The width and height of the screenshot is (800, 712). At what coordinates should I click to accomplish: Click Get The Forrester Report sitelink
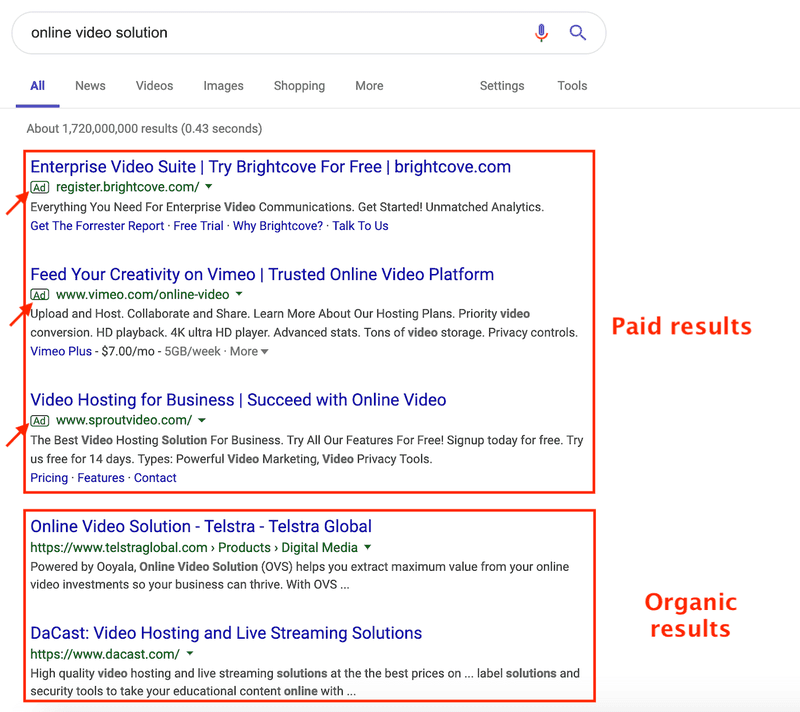coord(97,226)
